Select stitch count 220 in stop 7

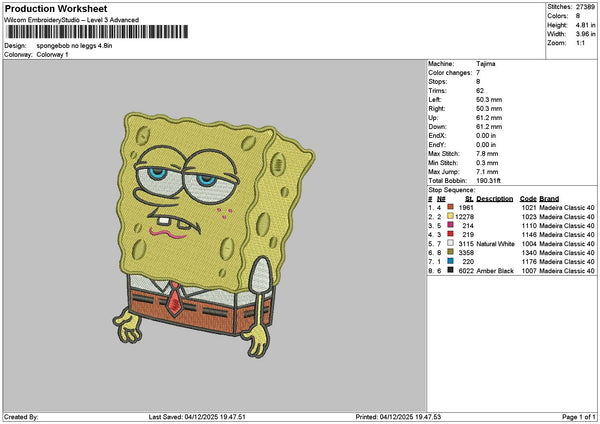468,262
